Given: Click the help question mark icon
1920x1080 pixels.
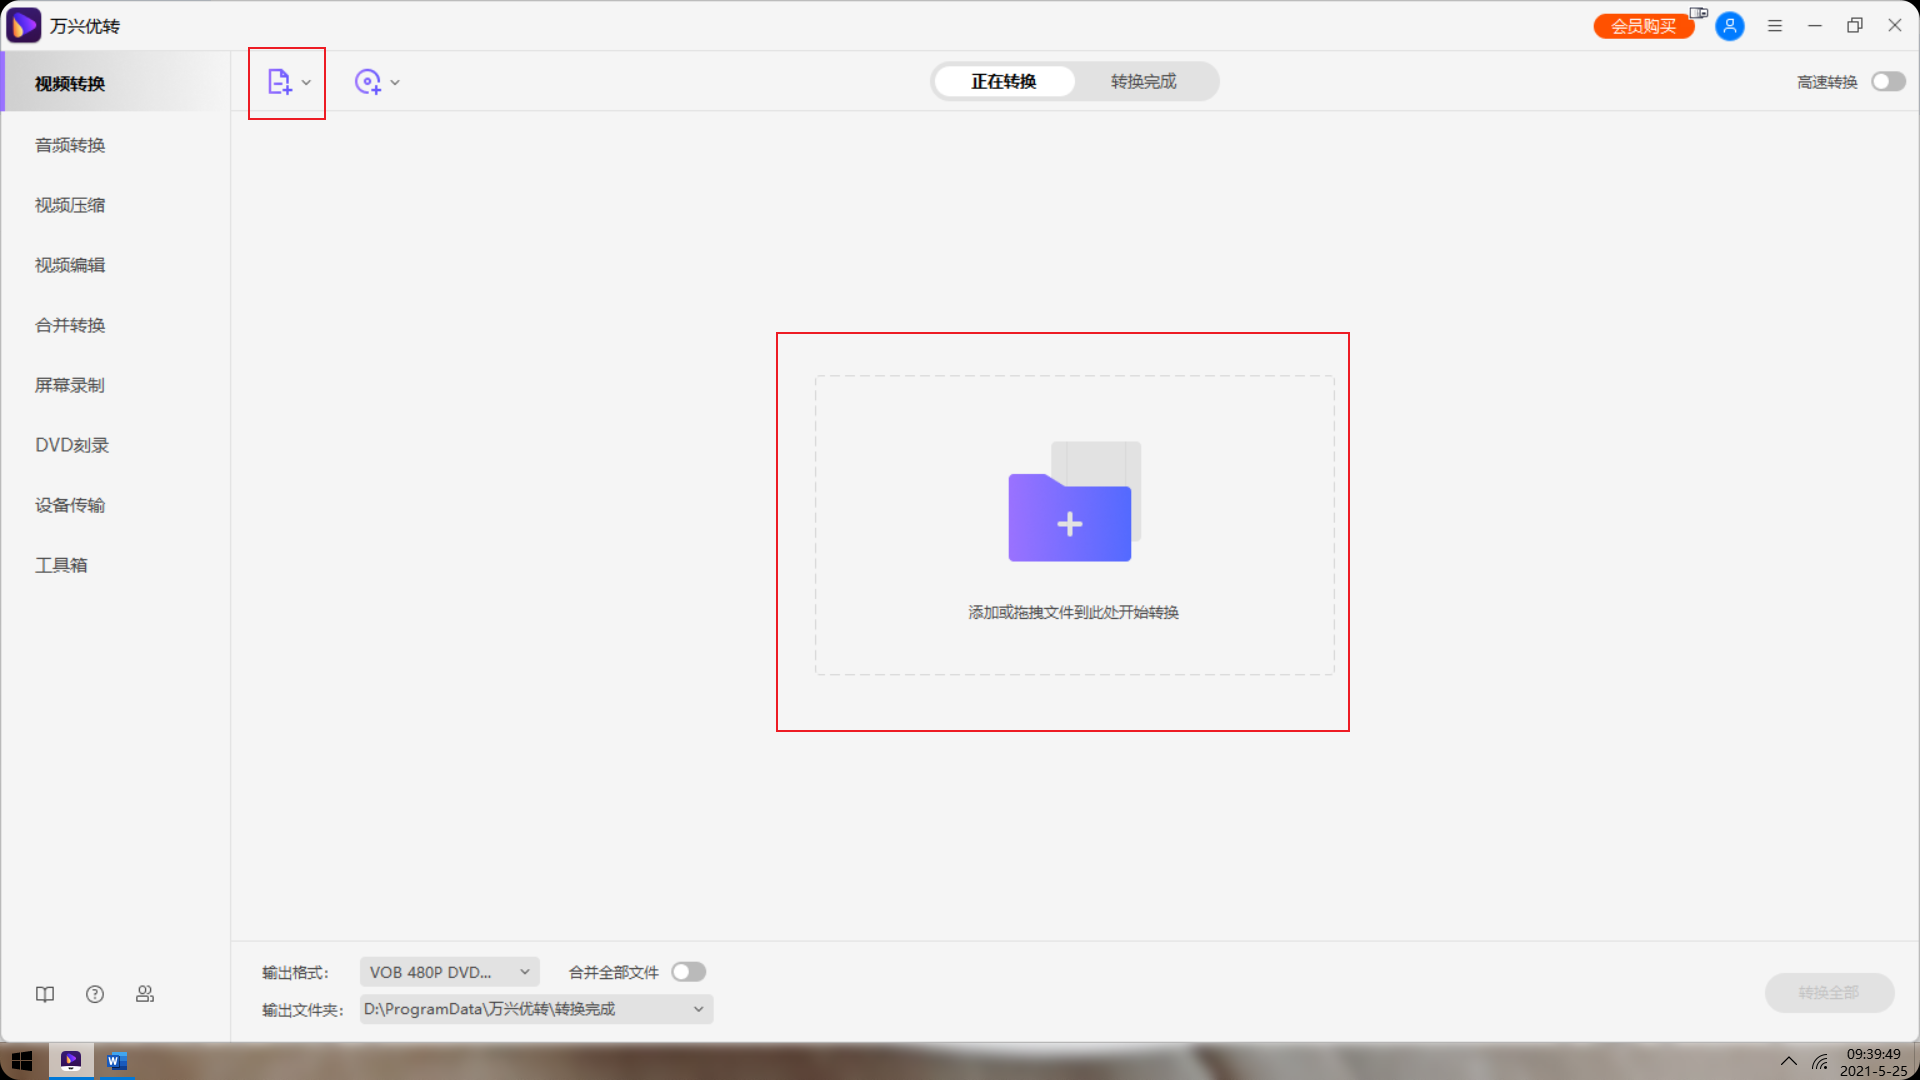Looking at the screenshot, I should (x=95, y=994).
